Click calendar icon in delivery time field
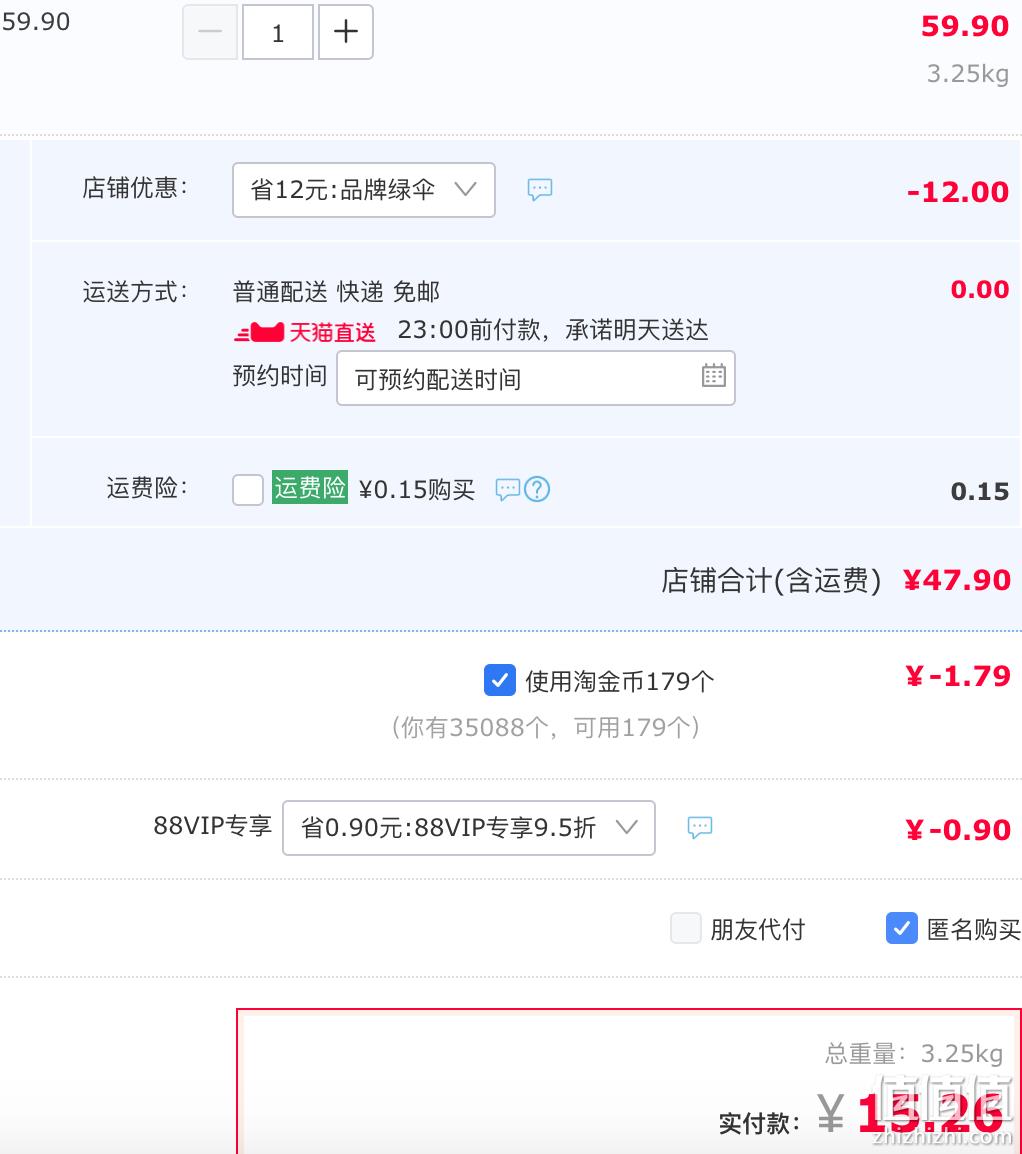Image resolution: width=1022 pixels, height=1154 pixels. click(713, 375)
